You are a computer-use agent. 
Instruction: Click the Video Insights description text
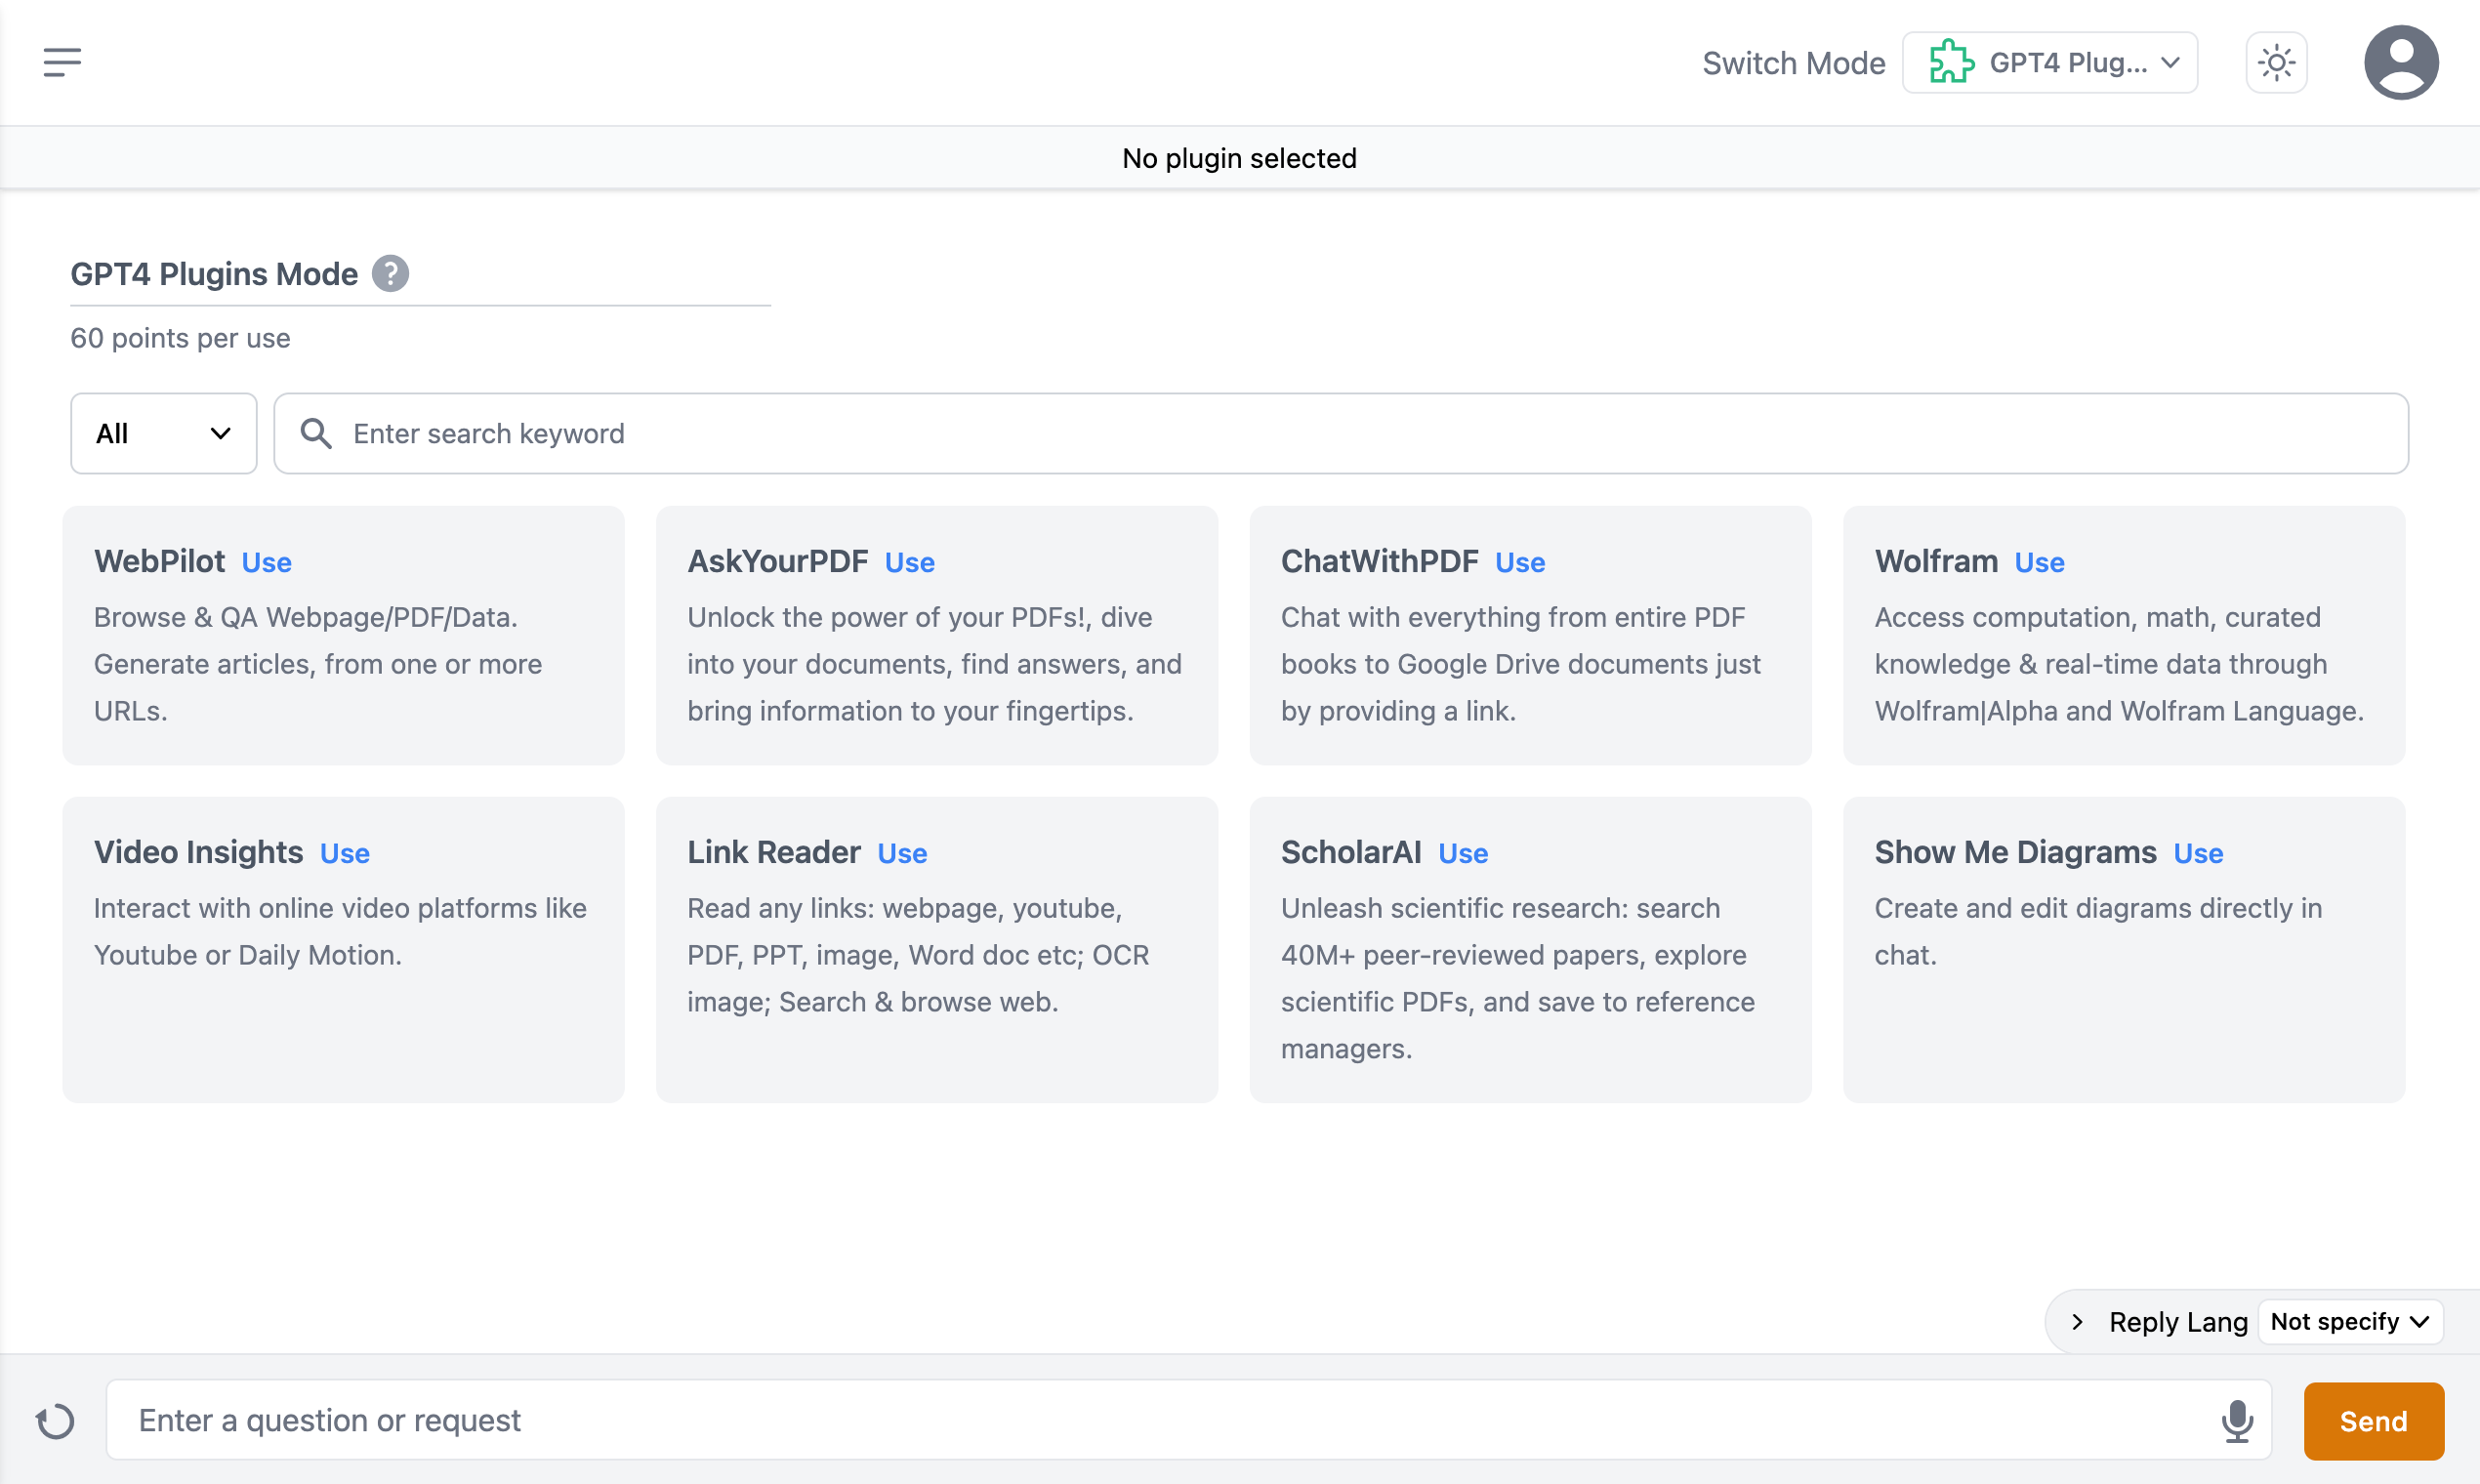coord(340,932)
